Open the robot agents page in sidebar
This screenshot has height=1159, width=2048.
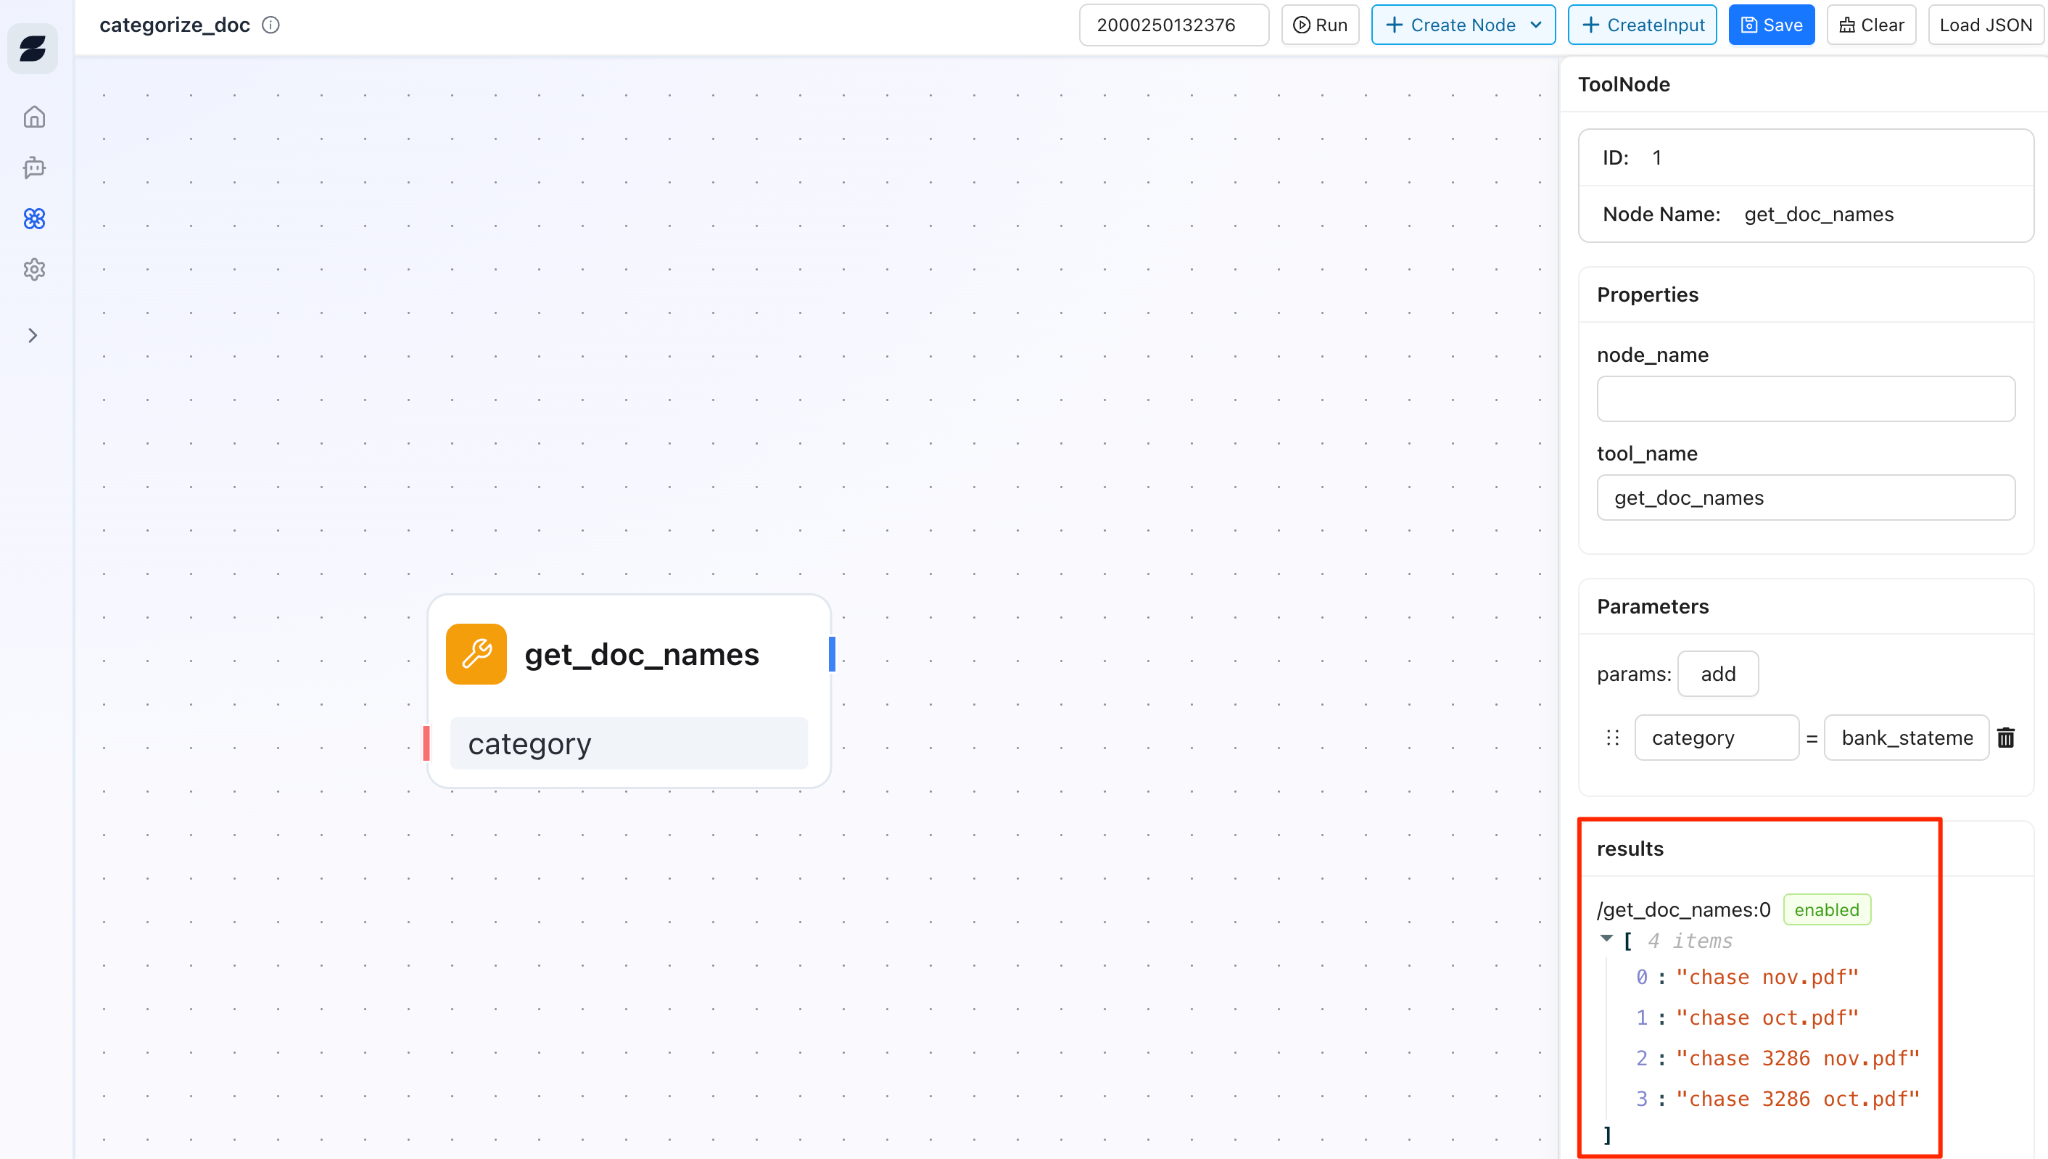[x=34, y=168]
